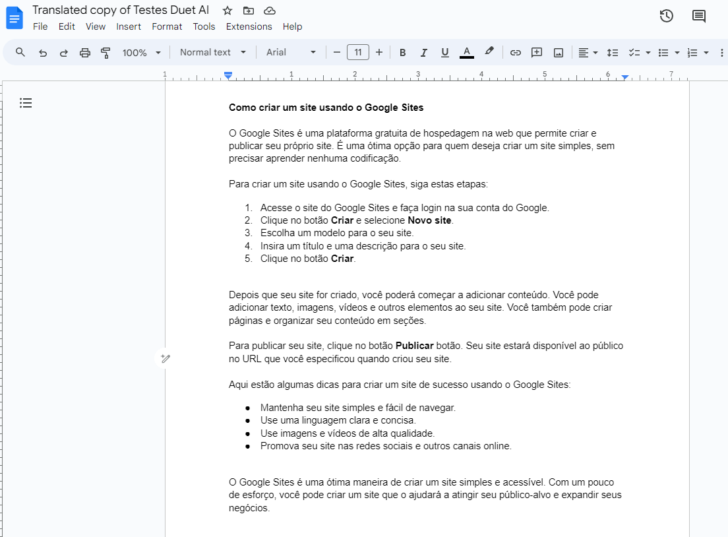Screen dimensions: 728x537
Task: Open the comments panel icon
Action: point(698,16)
